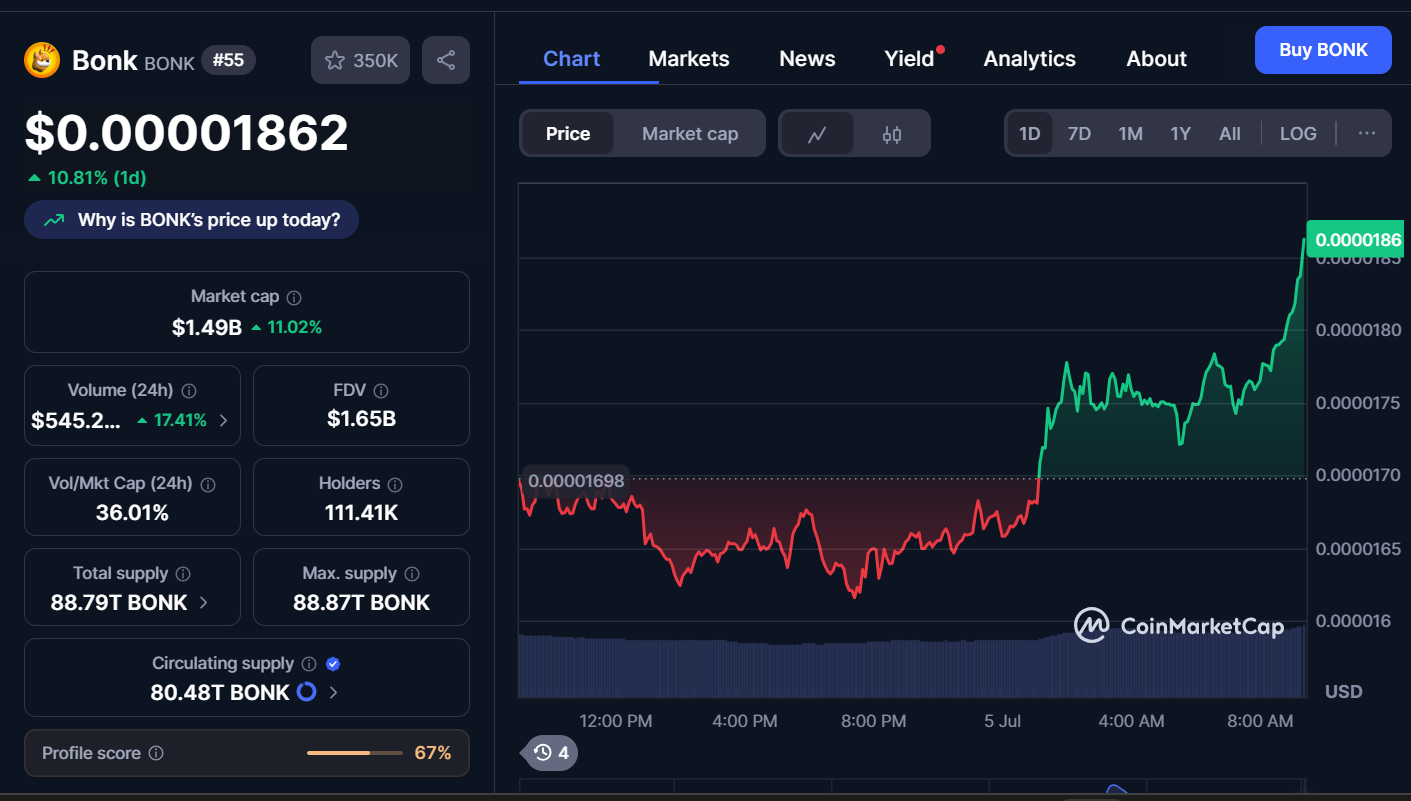1411x801 pixels.
Task: Click the info icon next to Vol/Mkt Cap (24h)
Action: pyautogui.click(x=208, y=484)
